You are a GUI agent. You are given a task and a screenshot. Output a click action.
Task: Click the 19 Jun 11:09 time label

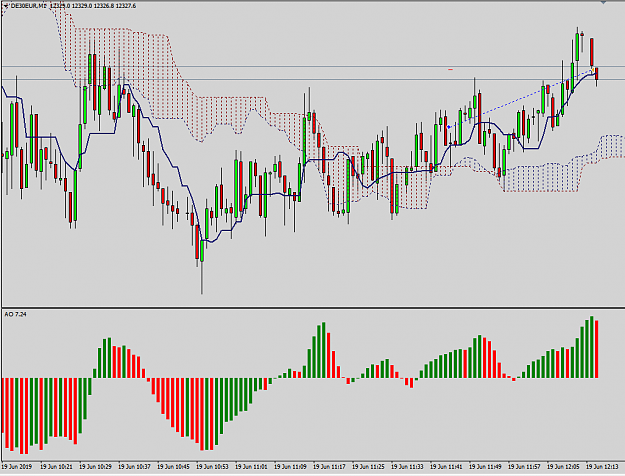tap(291, 466)
